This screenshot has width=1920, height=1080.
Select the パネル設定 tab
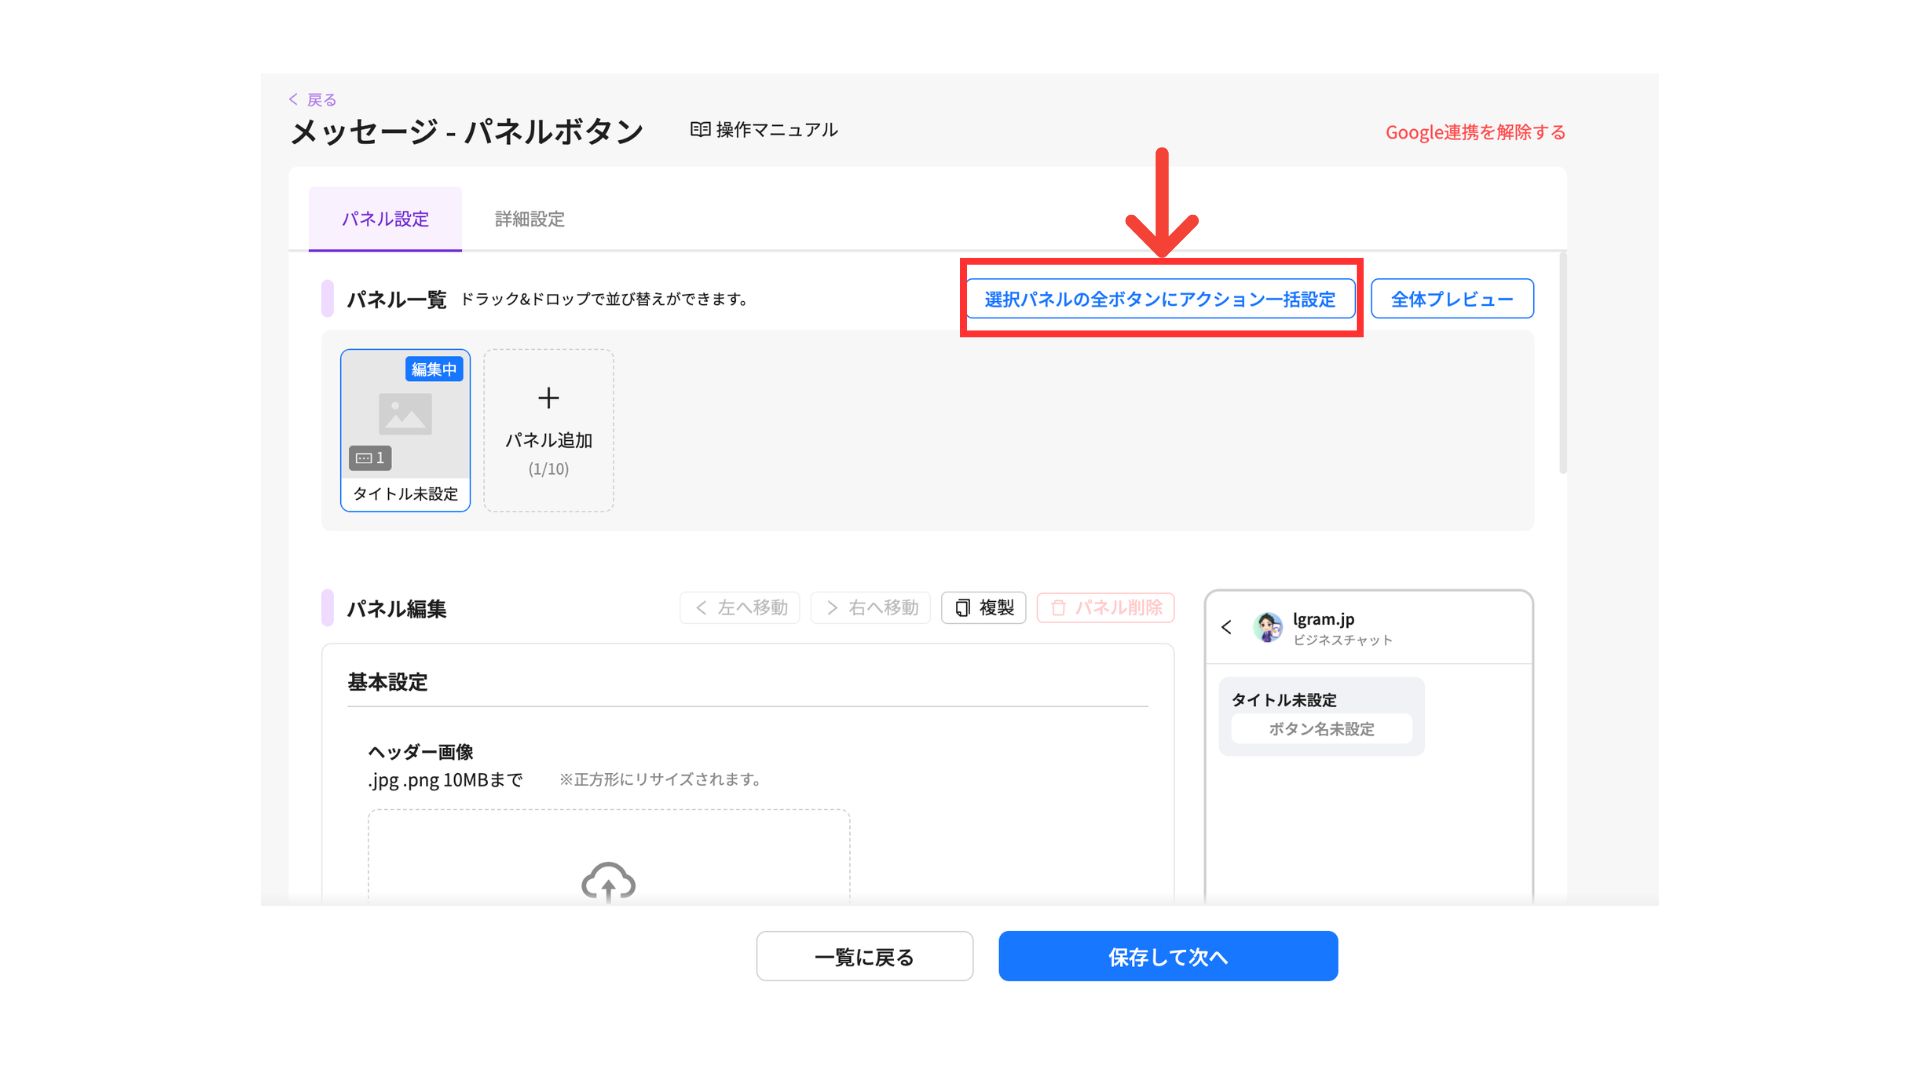385,219
